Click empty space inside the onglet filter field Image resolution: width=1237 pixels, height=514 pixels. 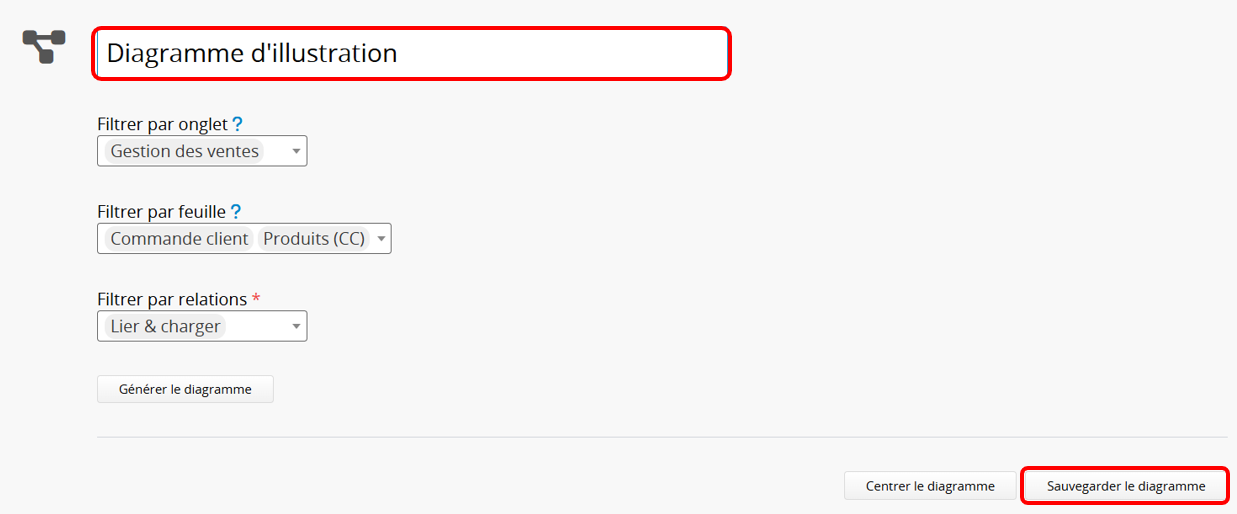click(x=276, y=152)
